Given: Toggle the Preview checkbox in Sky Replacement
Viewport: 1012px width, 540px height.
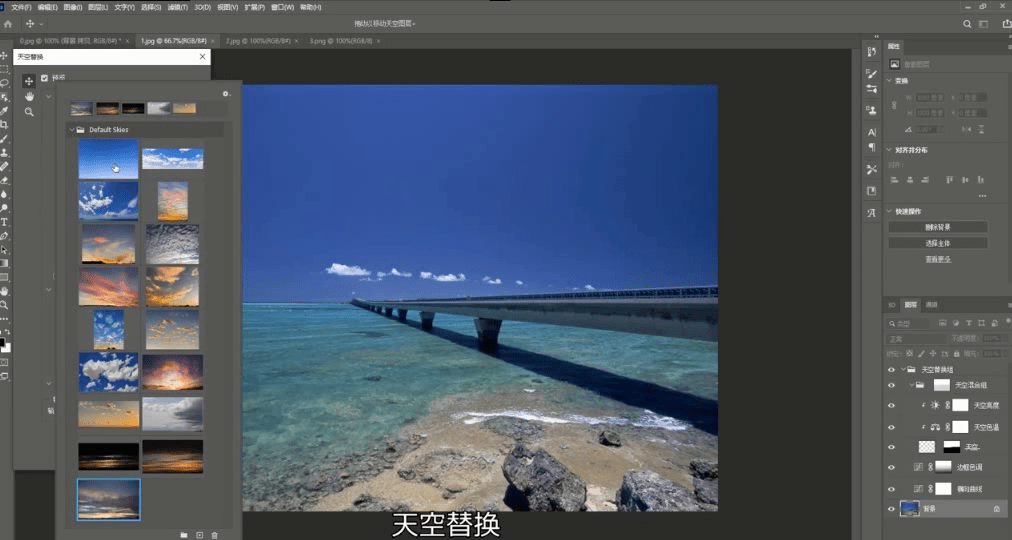Looking at the screenshot, I should pos(45,78).
